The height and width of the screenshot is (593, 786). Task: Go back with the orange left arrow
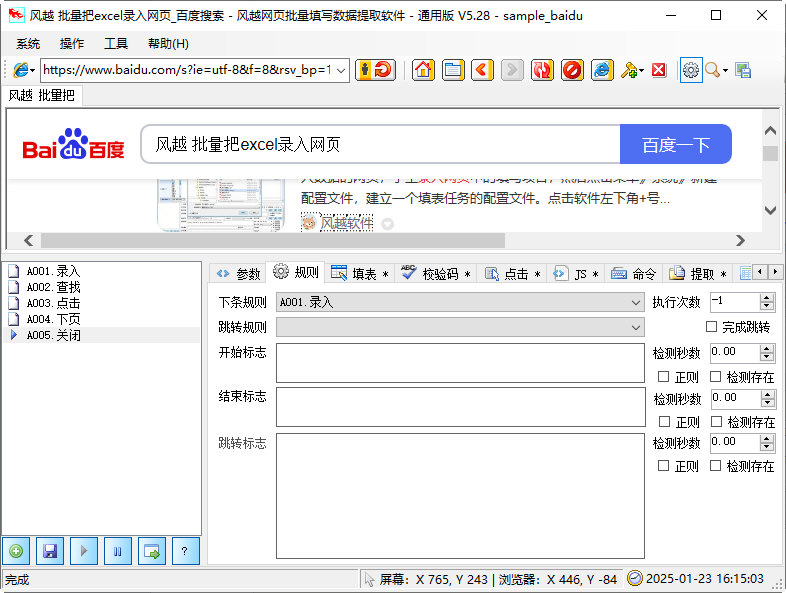click(x=482, y=70)
